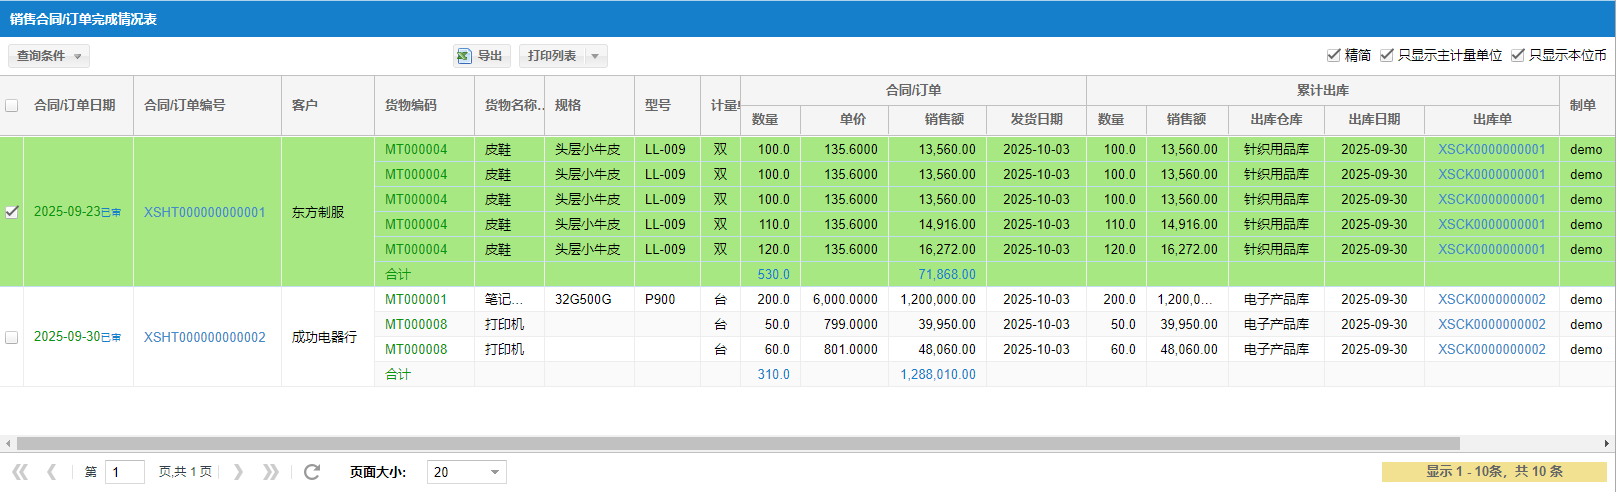1616x492 pixels.
Task: Open contract link XSHT000000000001
Action: [x=205, y=212]
